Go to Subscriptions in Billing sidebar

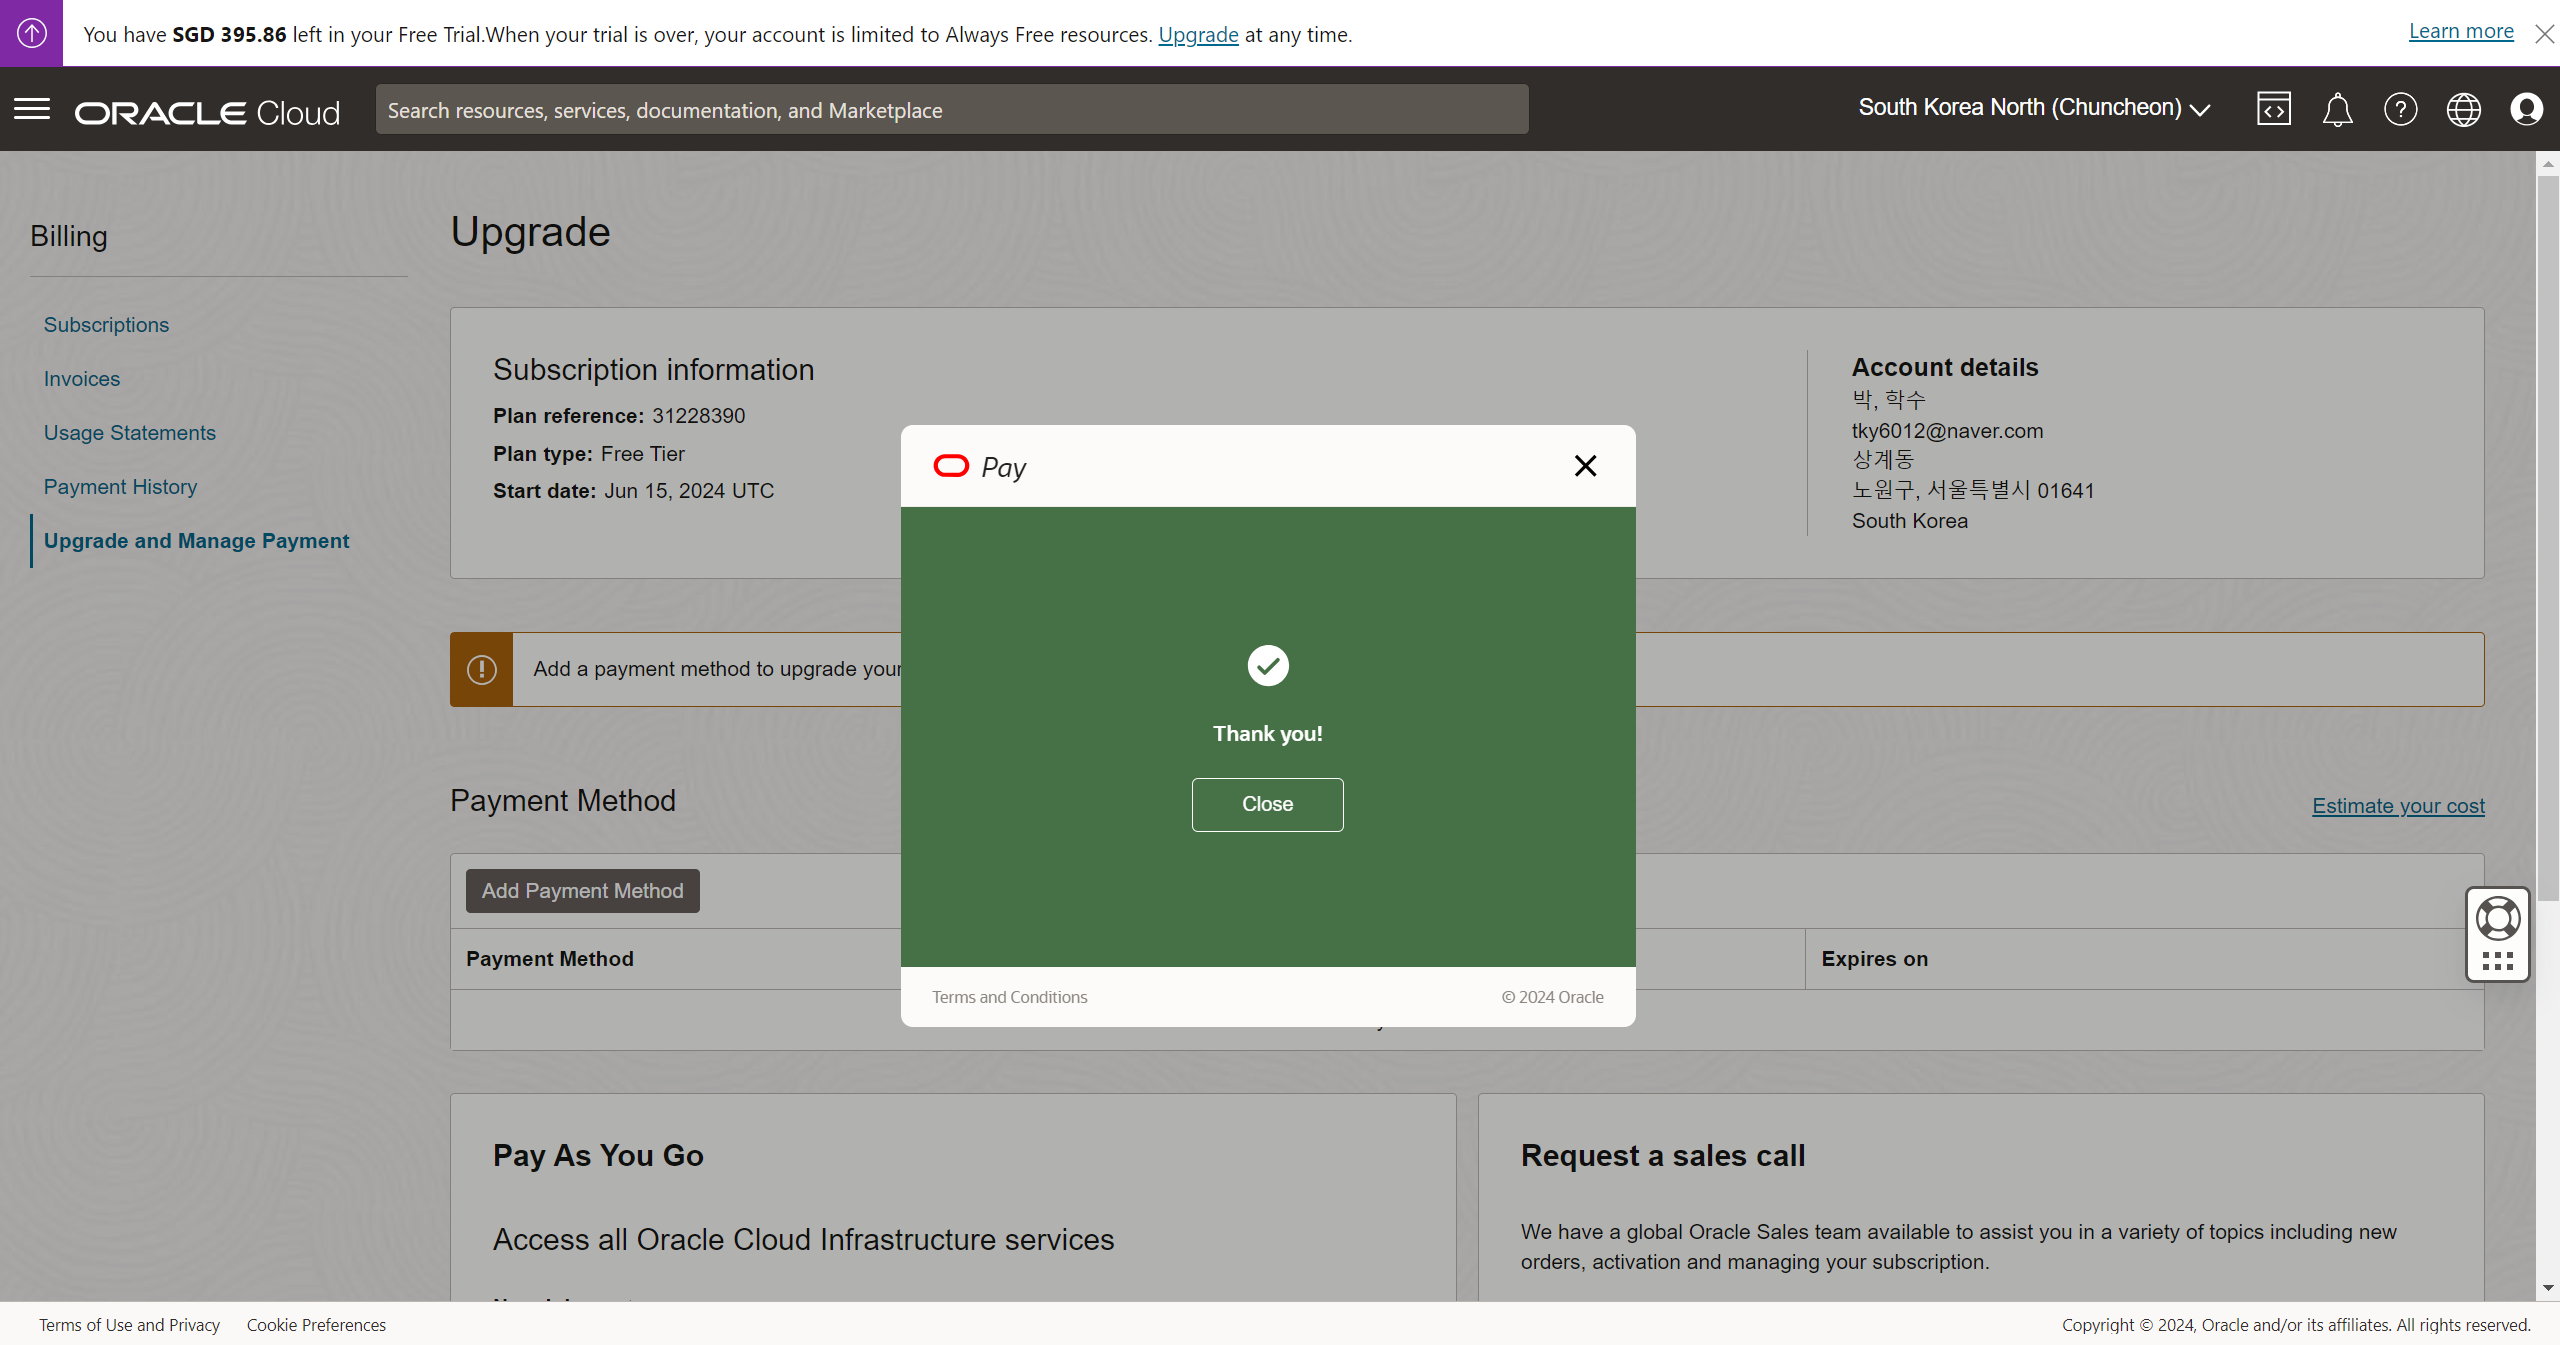[106, 324]
